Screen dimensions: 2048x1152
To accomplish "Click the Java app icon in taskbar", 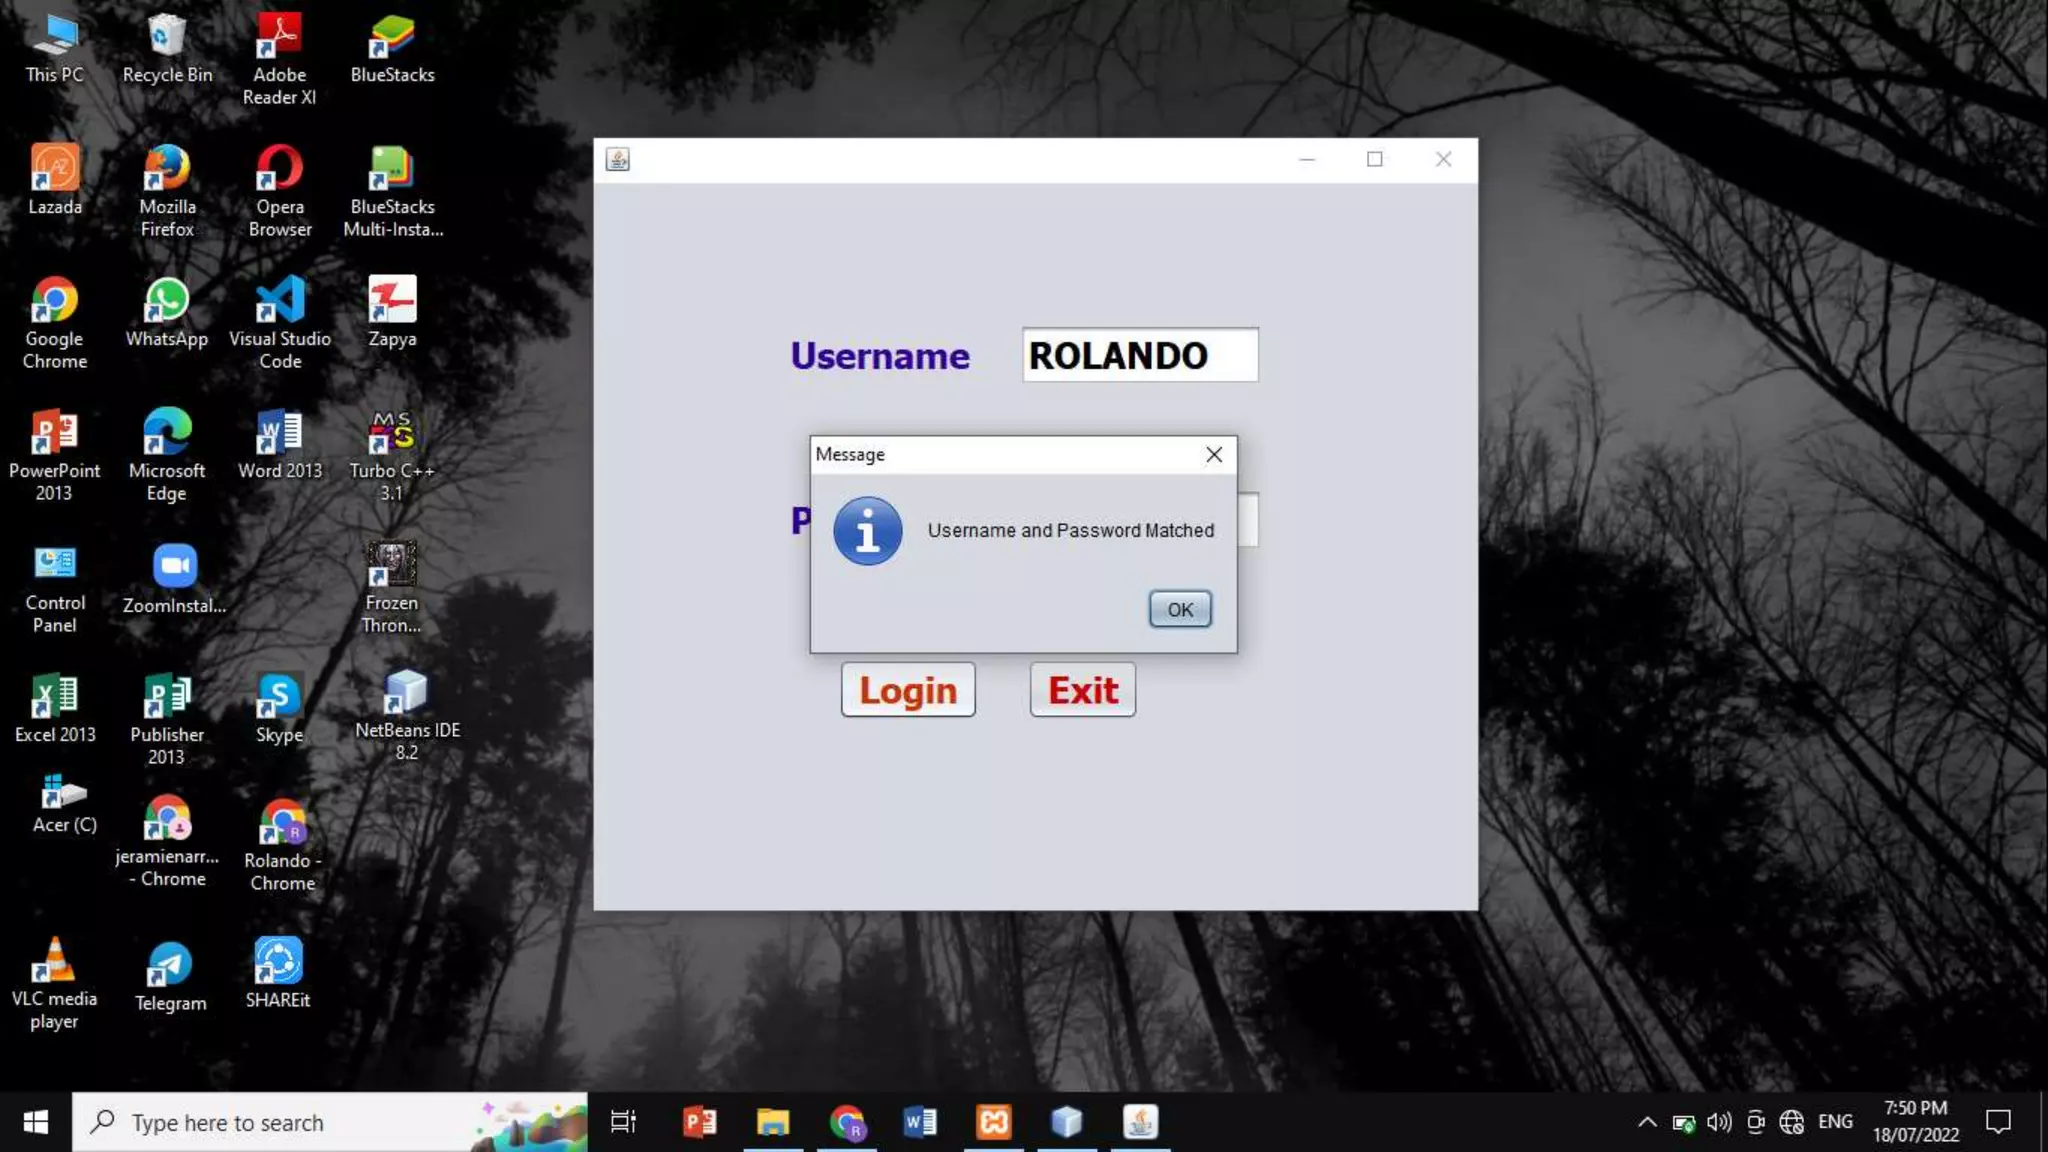I will [x=1140, y=1122].
